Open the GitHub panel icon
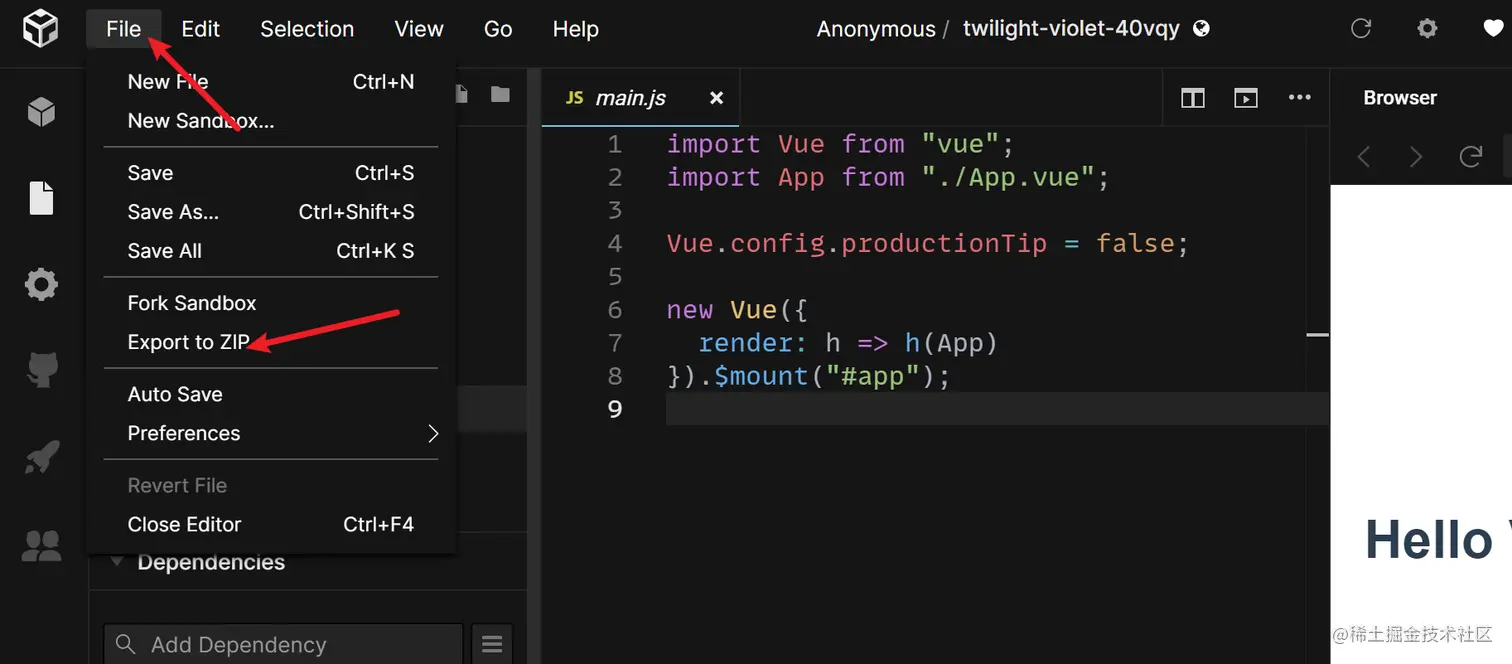 [41, 371]
